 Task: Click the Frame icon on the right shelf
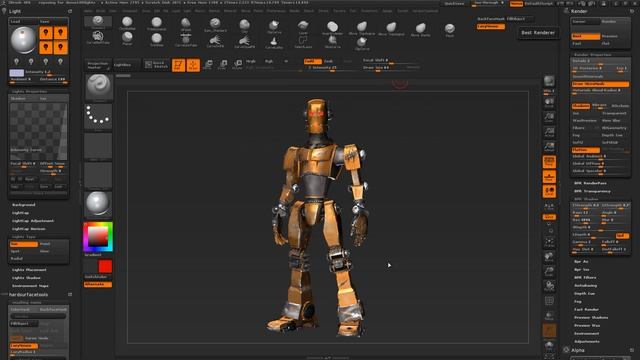pos(549,242)
